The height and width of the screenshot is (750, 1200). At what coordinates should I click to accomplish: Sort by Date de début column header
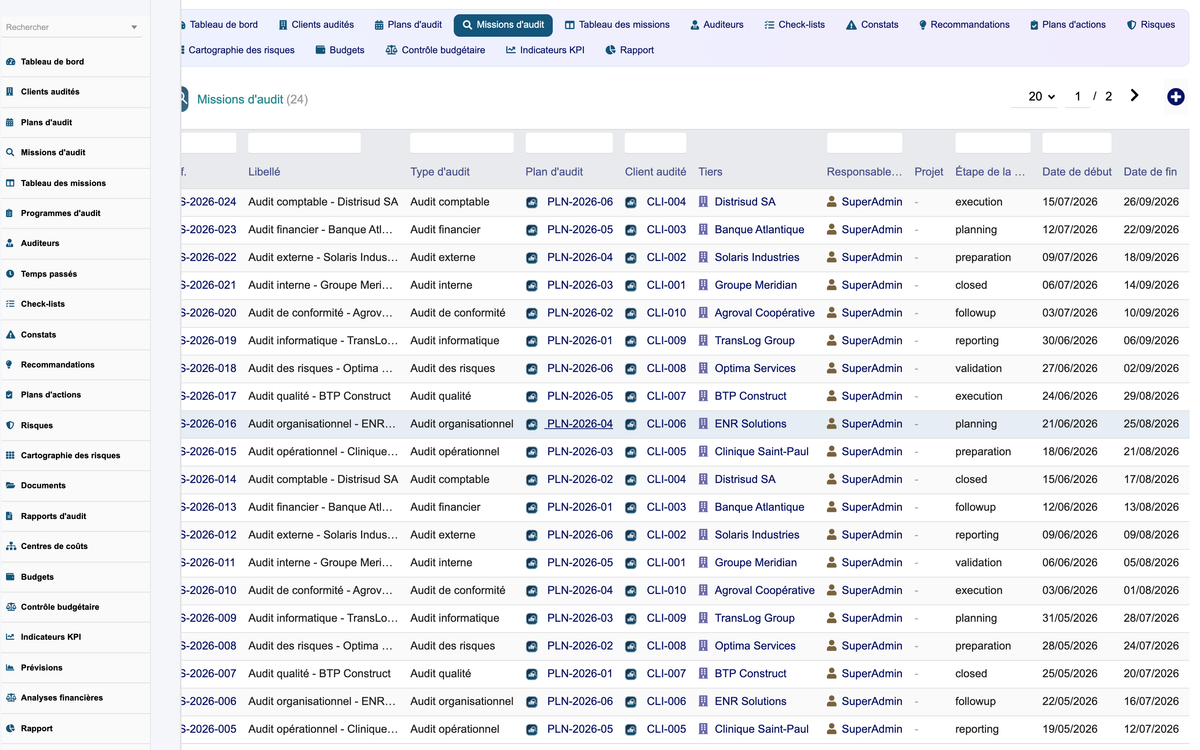click(x=1077, y=172)
